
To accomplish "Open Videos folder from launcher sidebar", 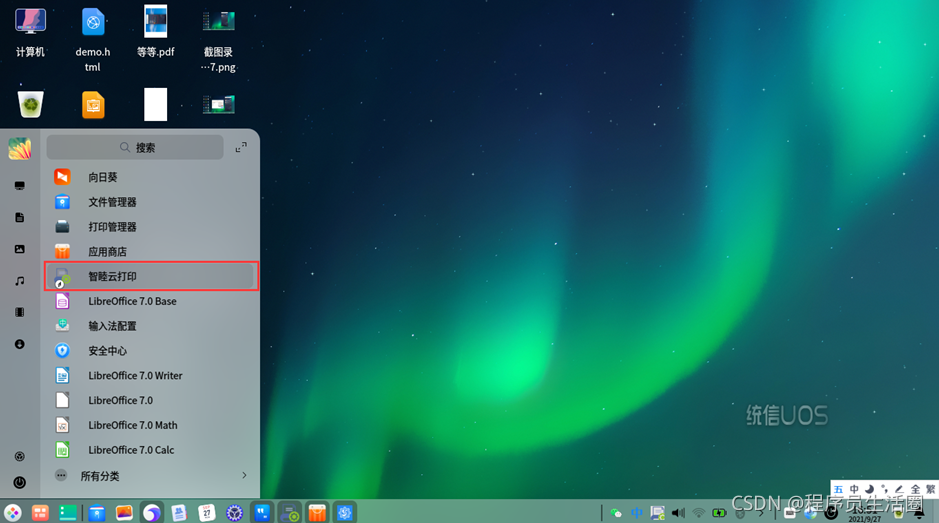I will [20, 312].
